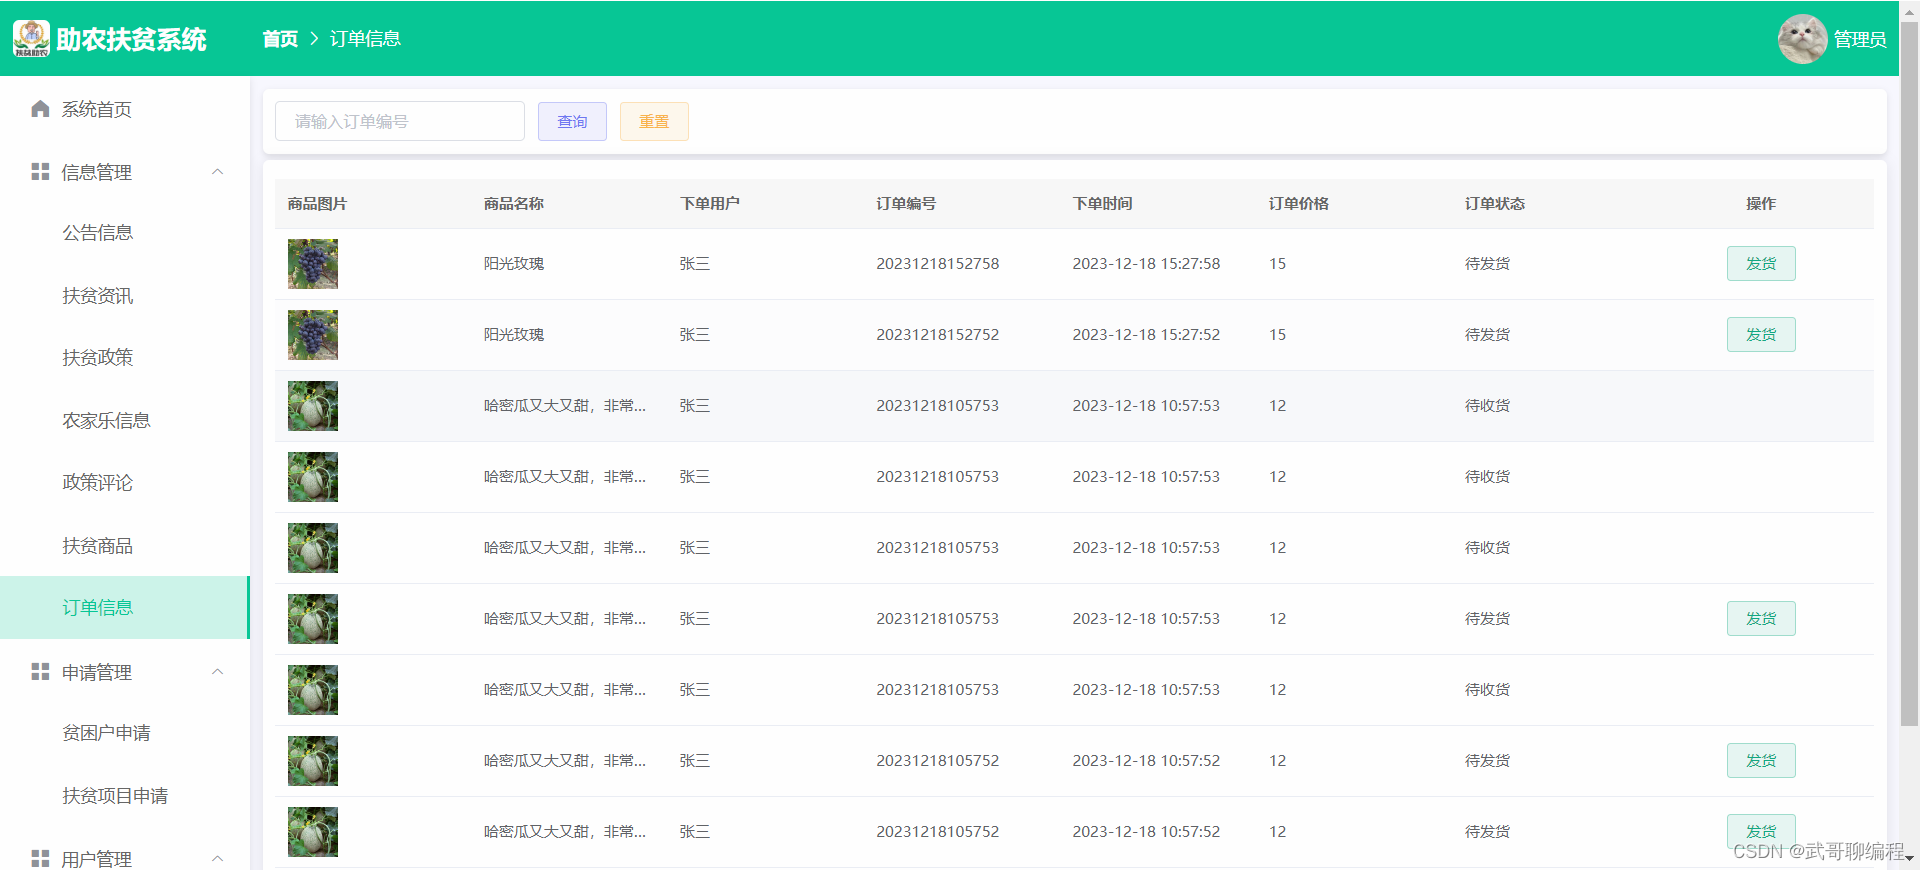Click the grid icon beside 用户管理

coord(40,859)
